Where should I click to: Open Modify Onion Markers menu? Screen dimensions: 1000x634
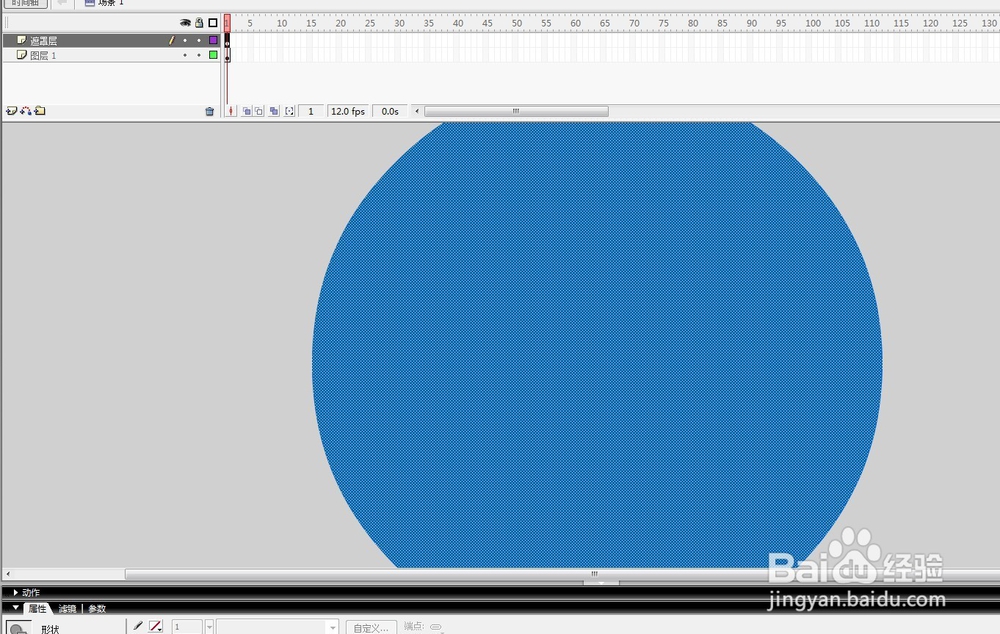[290, 111]
